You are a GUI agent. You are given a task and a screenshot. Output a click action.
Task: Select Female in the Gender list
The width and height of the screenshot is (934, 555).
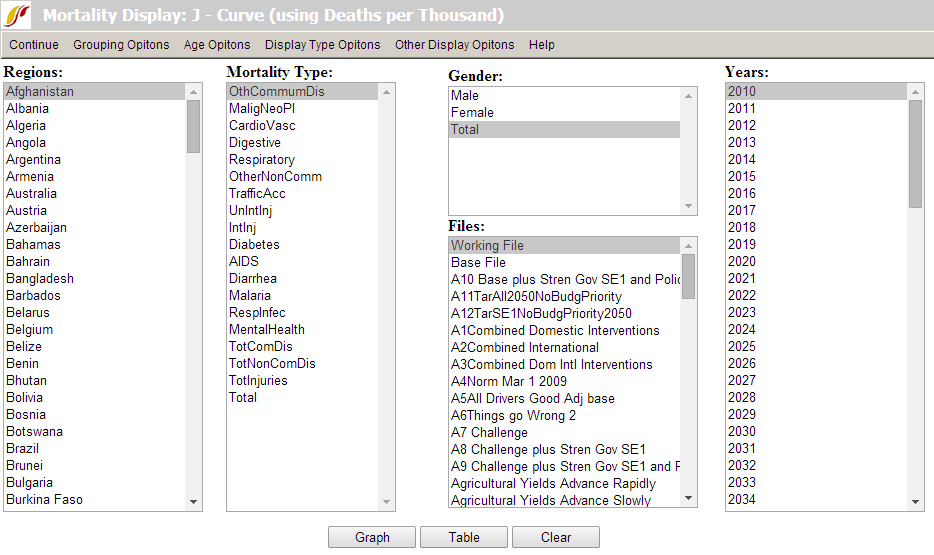(x=472, y=113)
